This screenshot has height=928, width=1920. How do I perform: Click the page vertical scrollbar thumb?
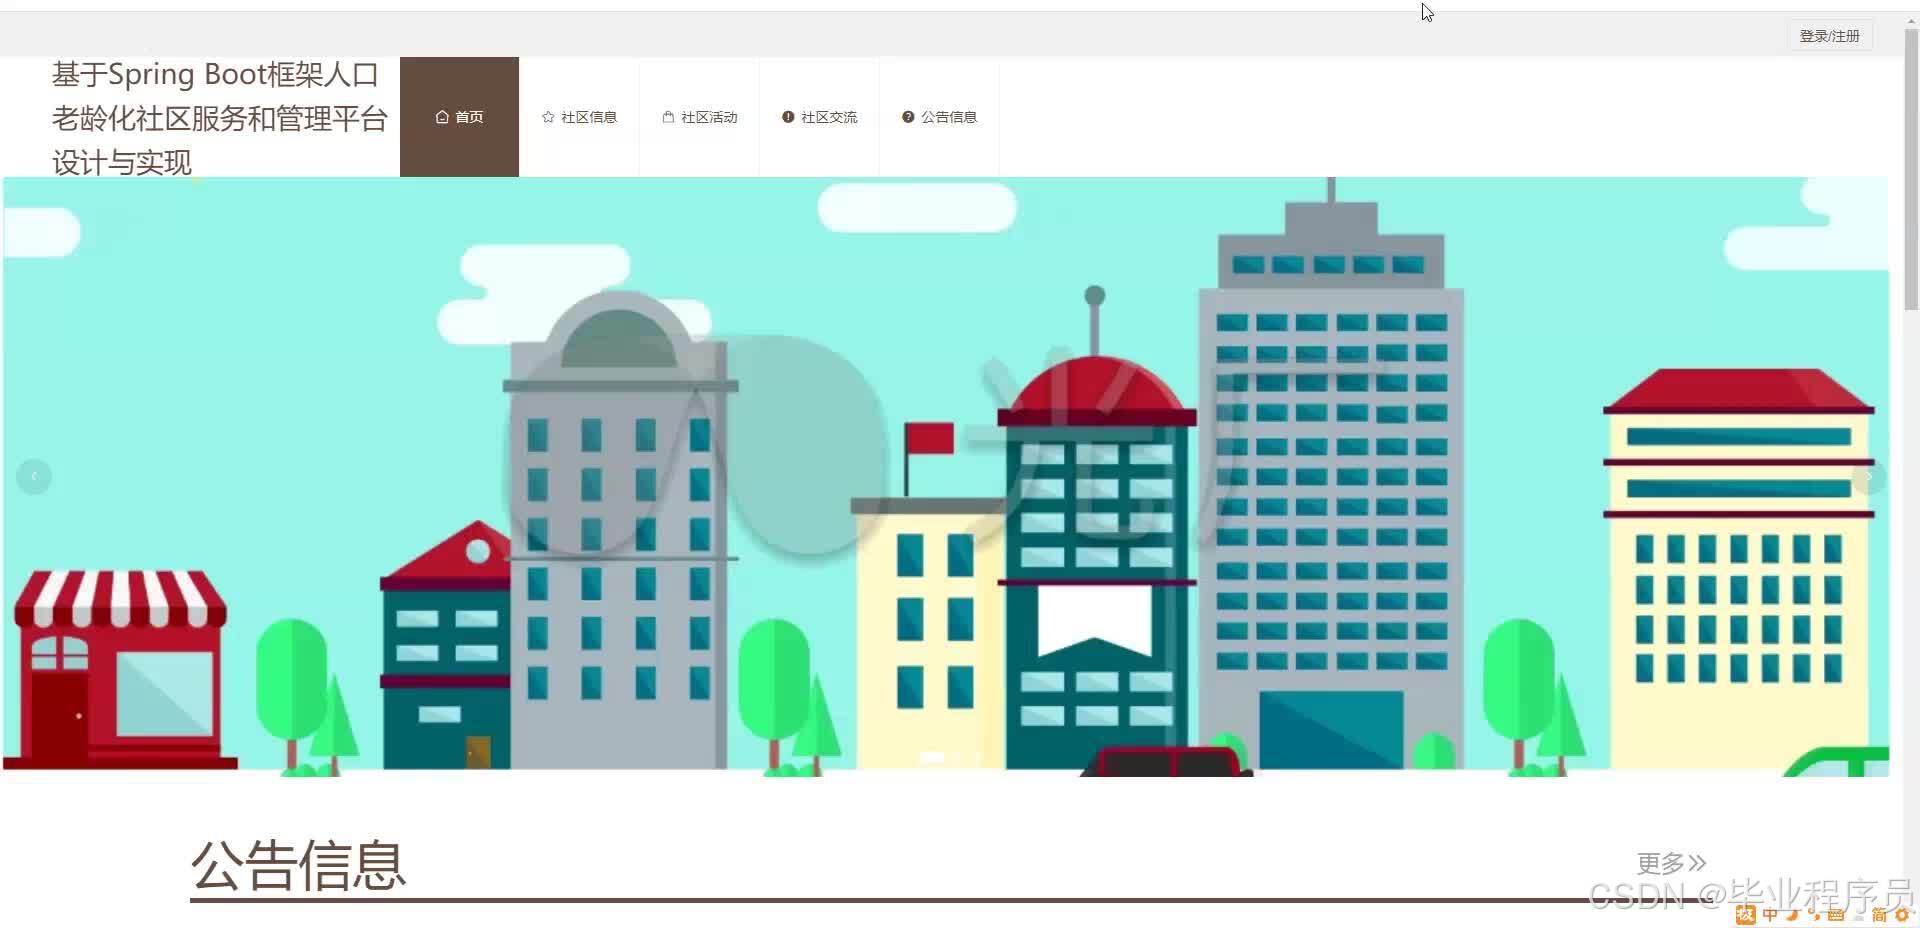tap(1911, 170)
